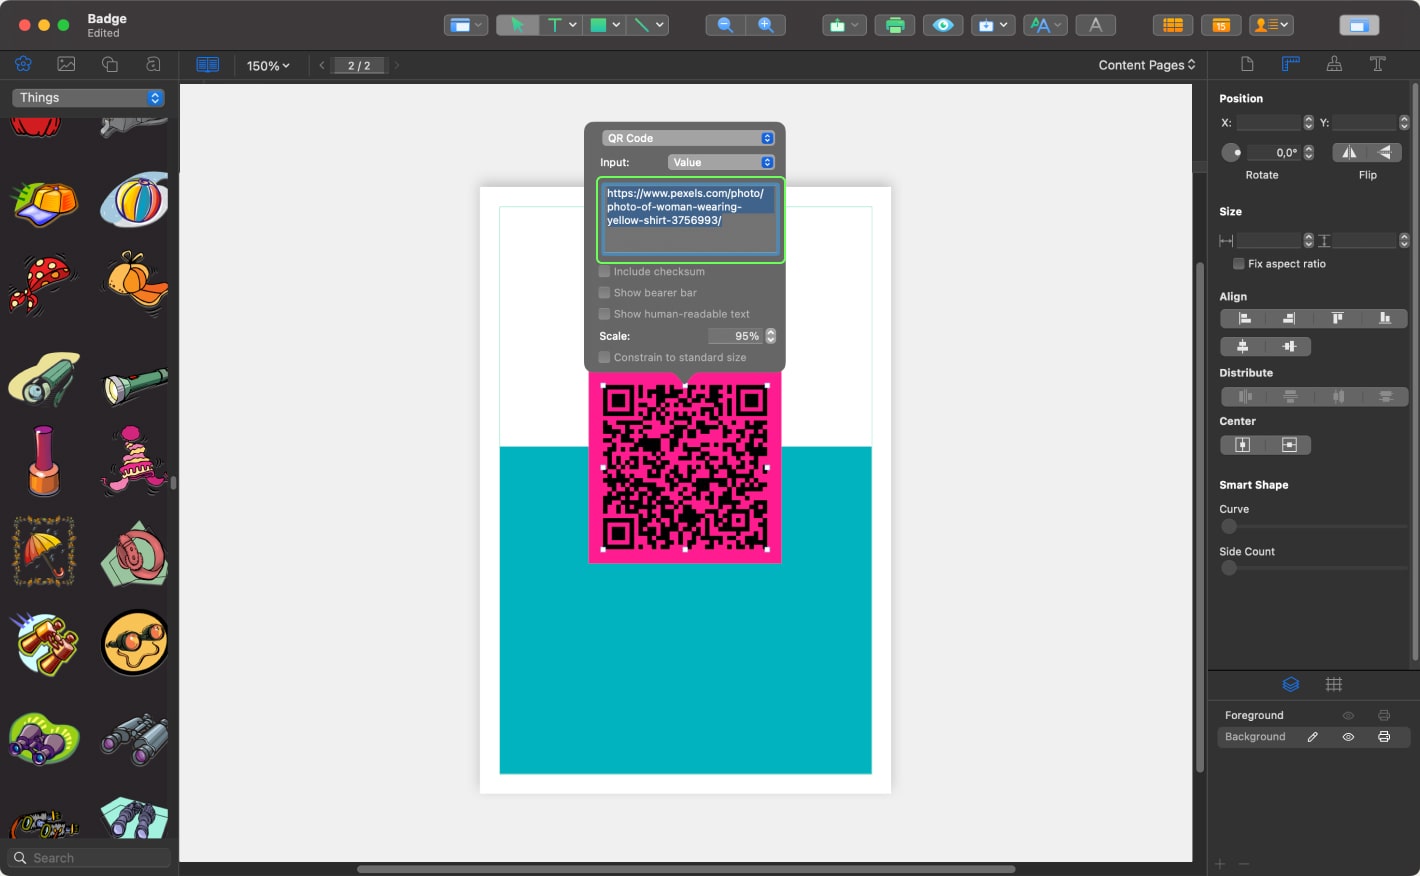The height and width of the screenshot is (876, 1420).
Task: Check Fix aspect ratio
Action: pyautogui.click(x=1238, y=264)
